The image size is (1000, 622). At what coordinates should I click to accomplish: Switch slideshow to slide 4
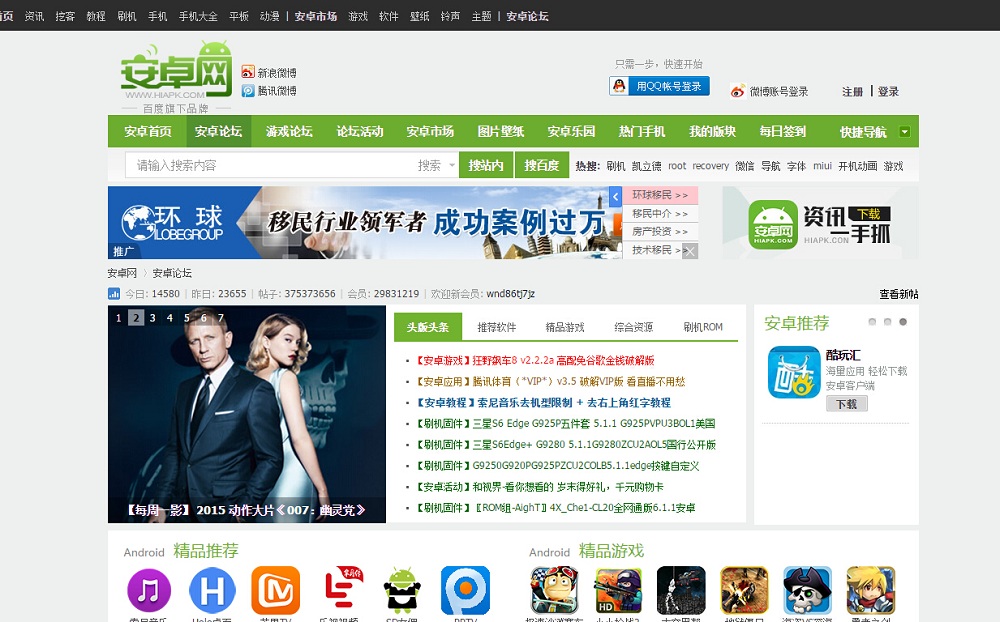click(170, 318)
